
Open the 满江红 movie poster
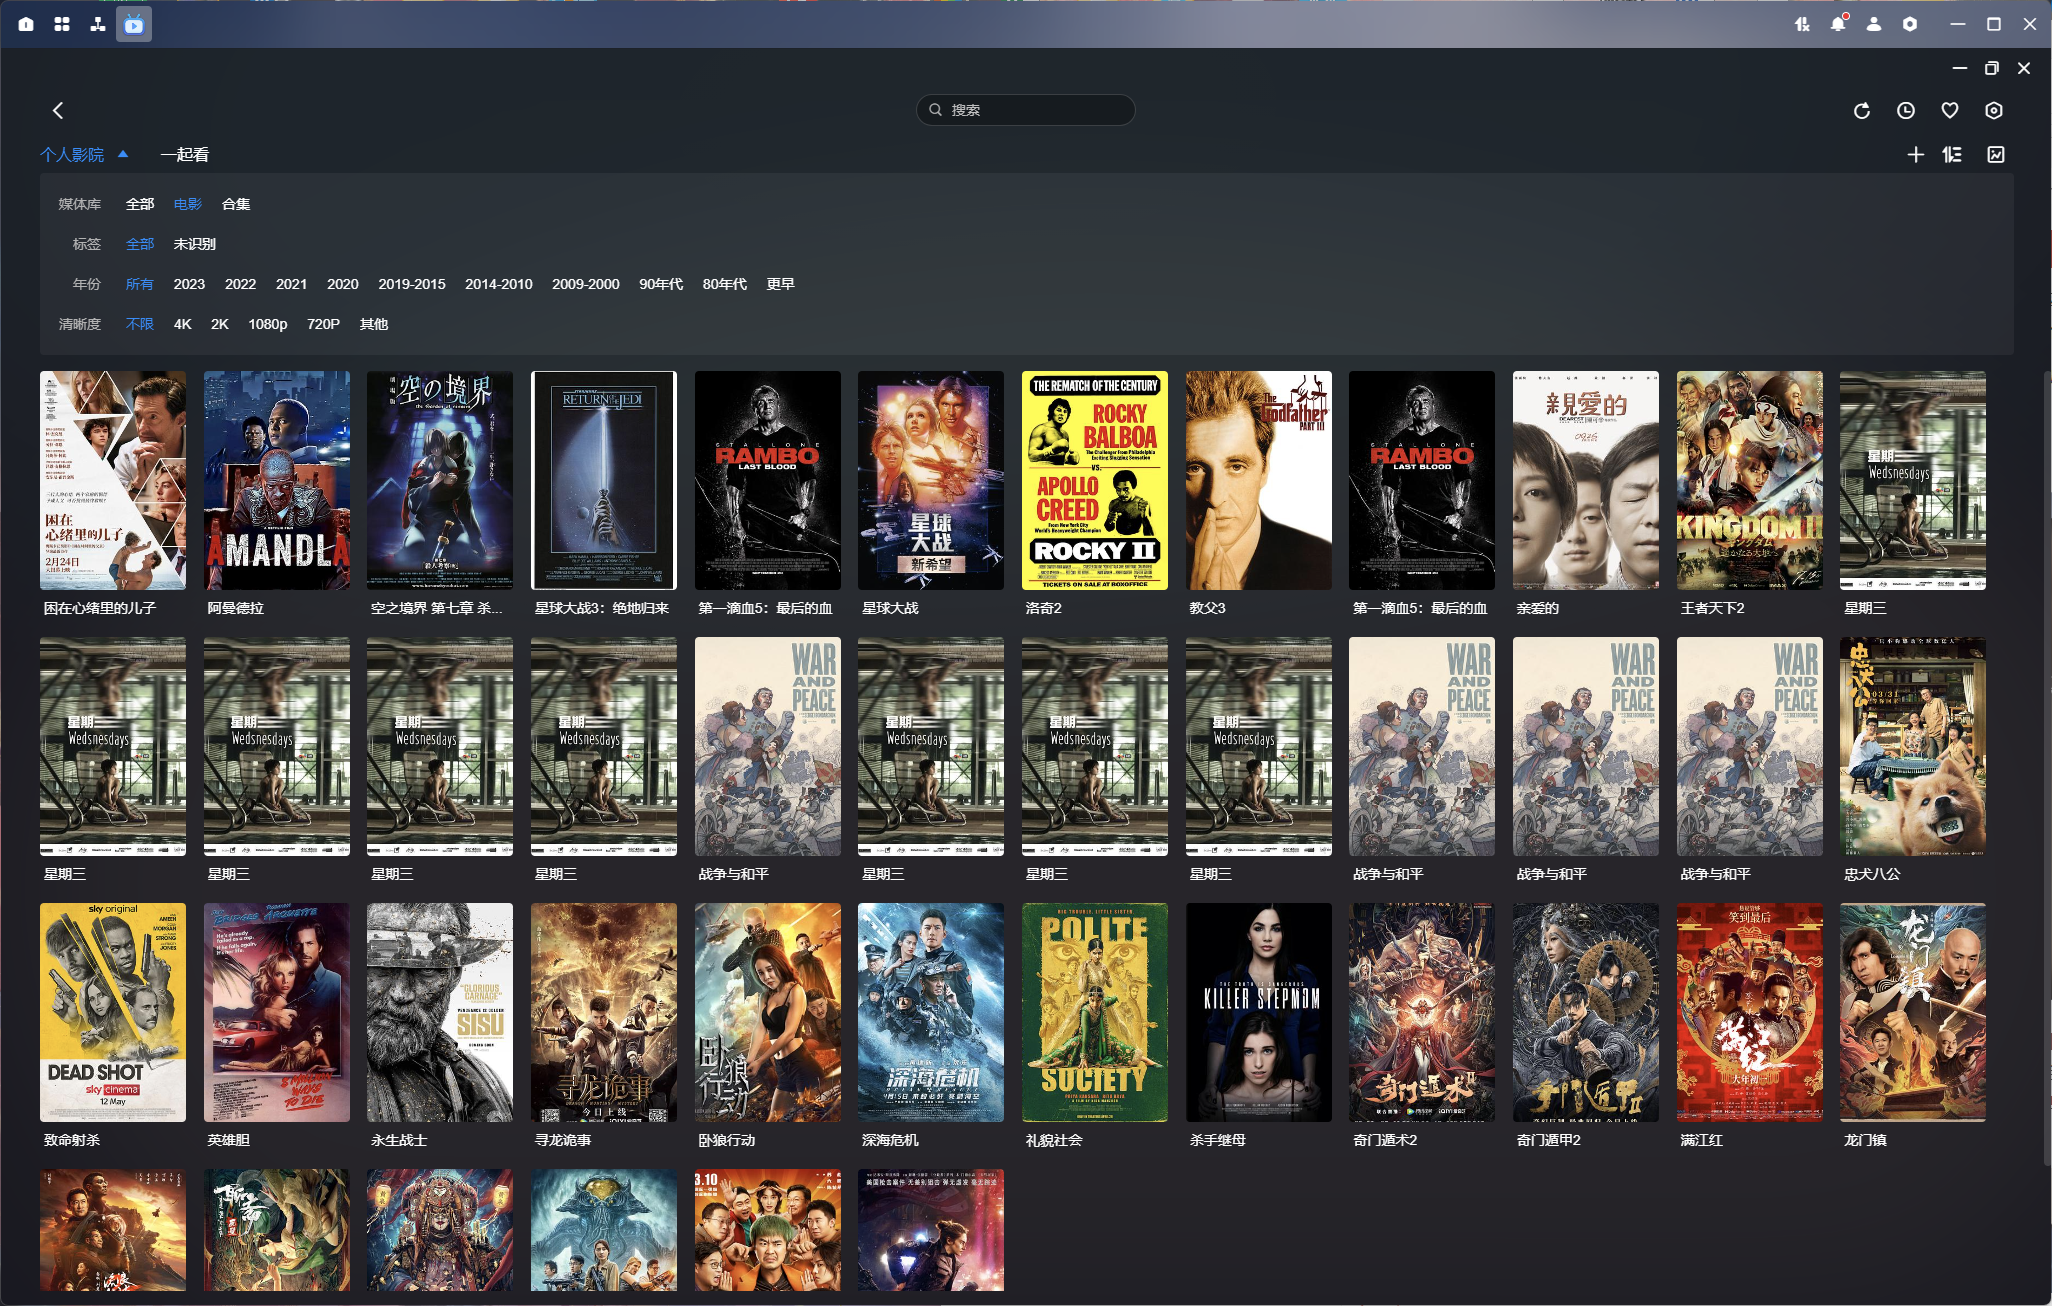pyautogui.click(x=1750, y=1012)
